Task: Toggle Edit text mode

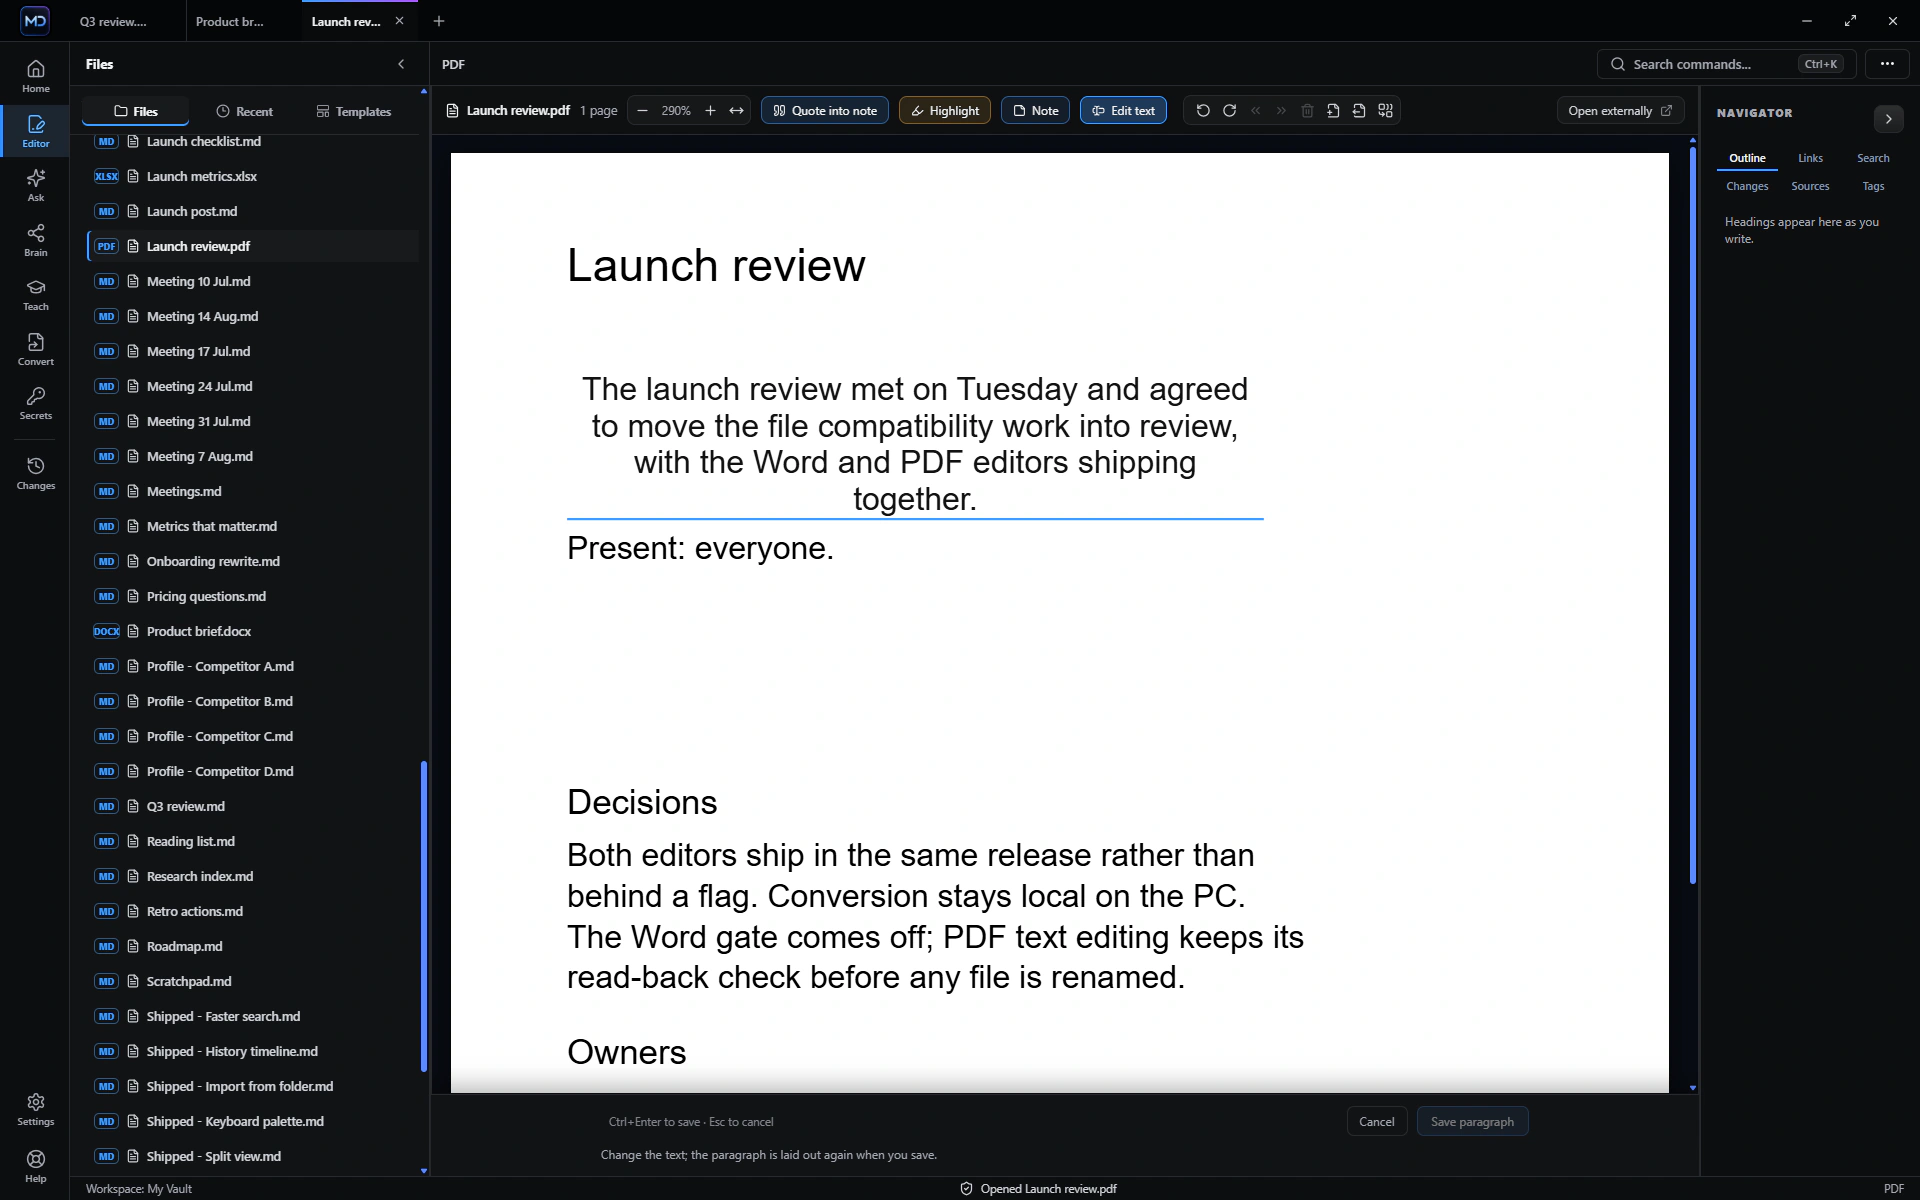Action: click(x=1123, y=111)
